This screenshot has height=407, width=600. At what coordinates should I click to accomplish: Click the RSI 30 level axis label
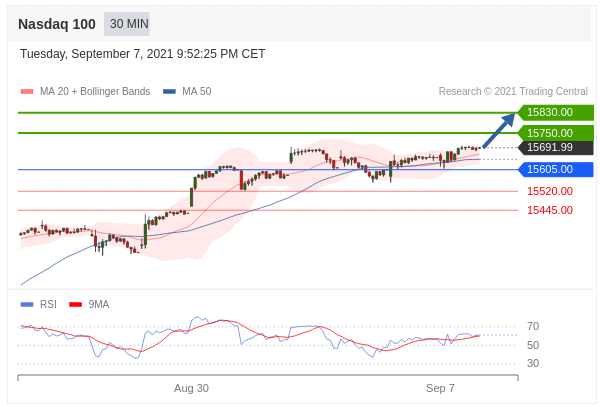[533, 363]
